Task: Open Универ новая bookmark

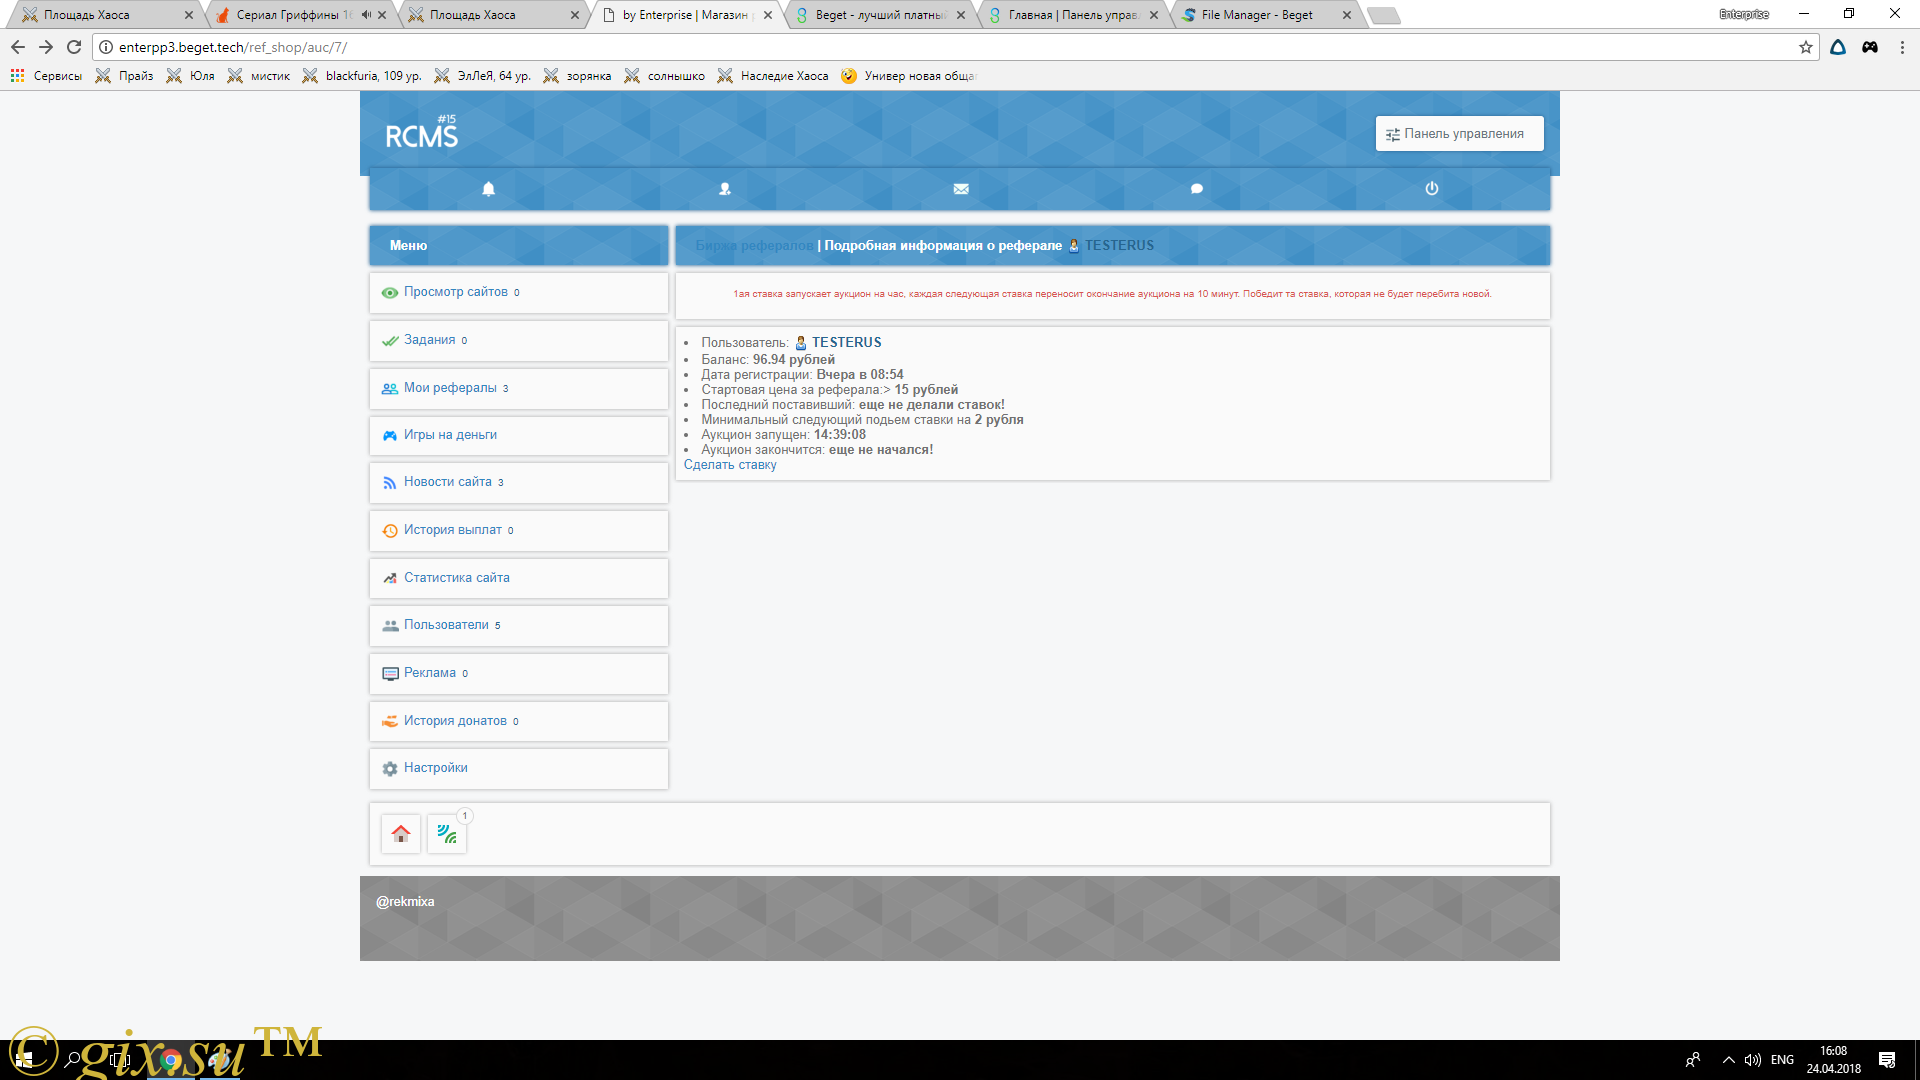Action: (x=908, y=76)
